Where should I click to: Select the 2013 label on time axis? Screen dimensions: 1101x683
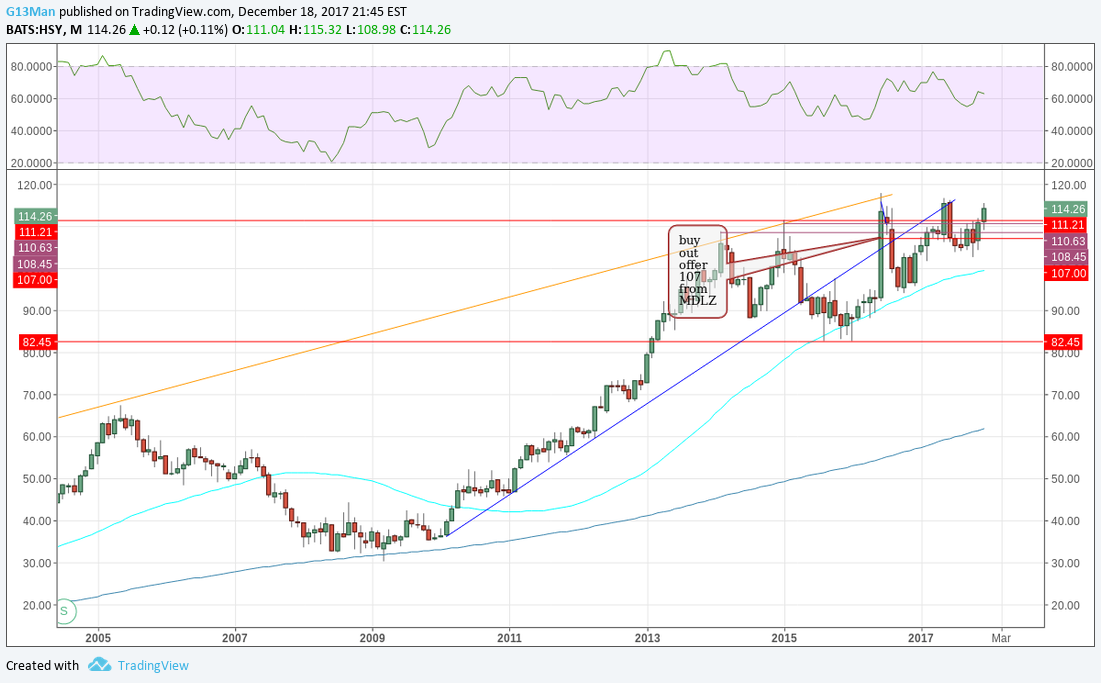point(647,637)
